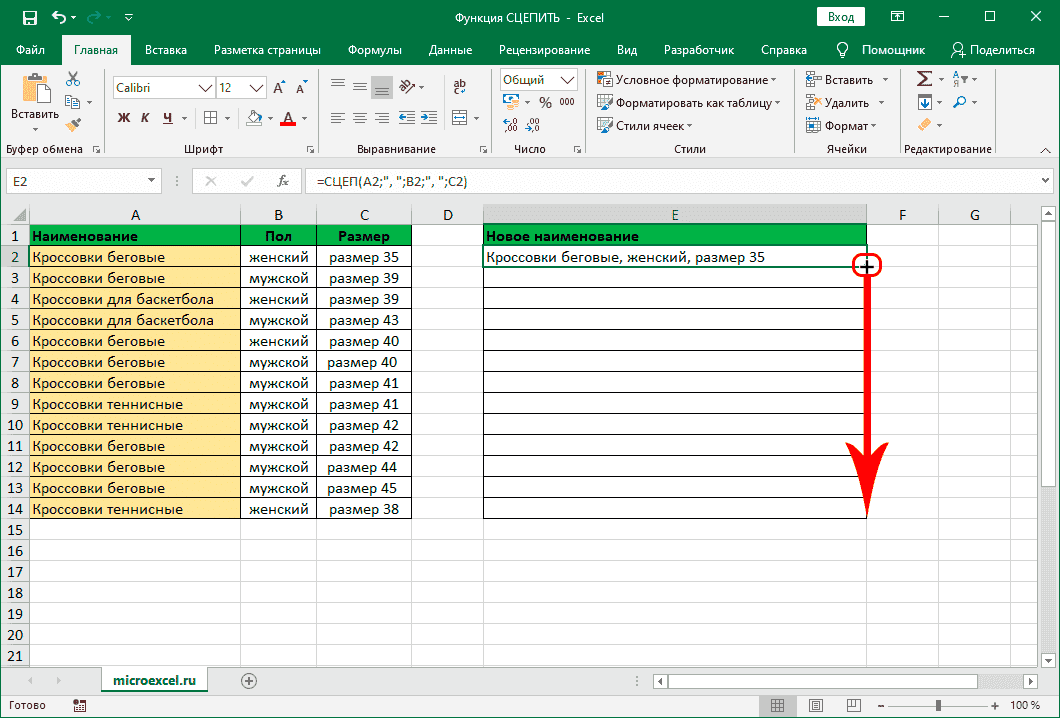The image size is (1060, 718).
Task: Open the Формулы ribbon tab
Action: pyautogui.click(x=375, y=50)
